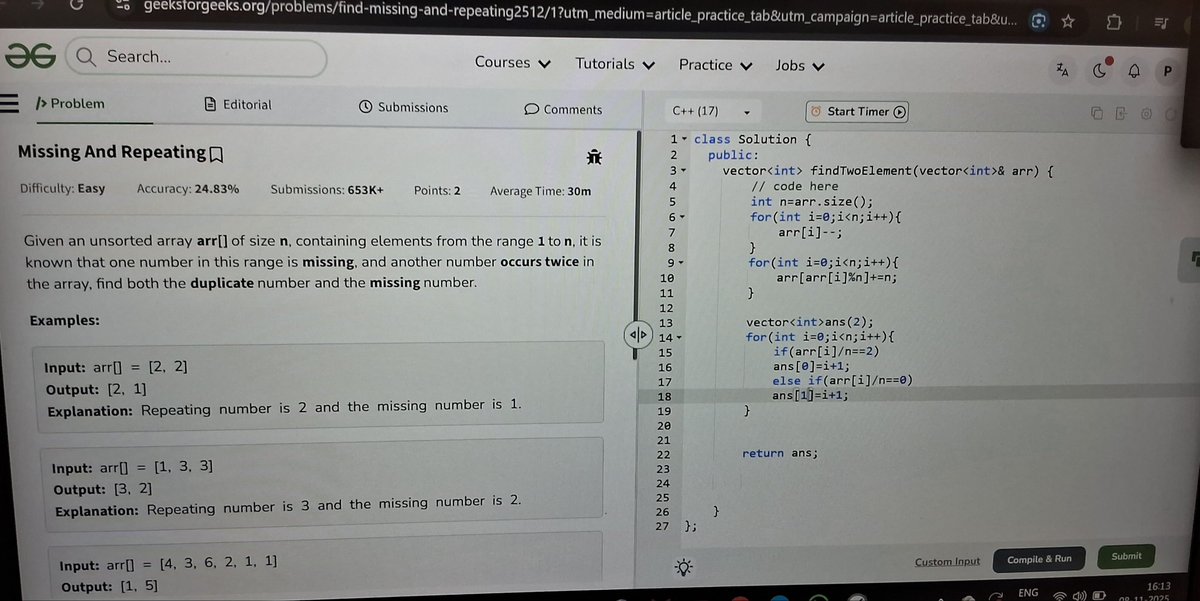
Task: Click the 'Missing And Repeating' title text
Action: (112, 153)
